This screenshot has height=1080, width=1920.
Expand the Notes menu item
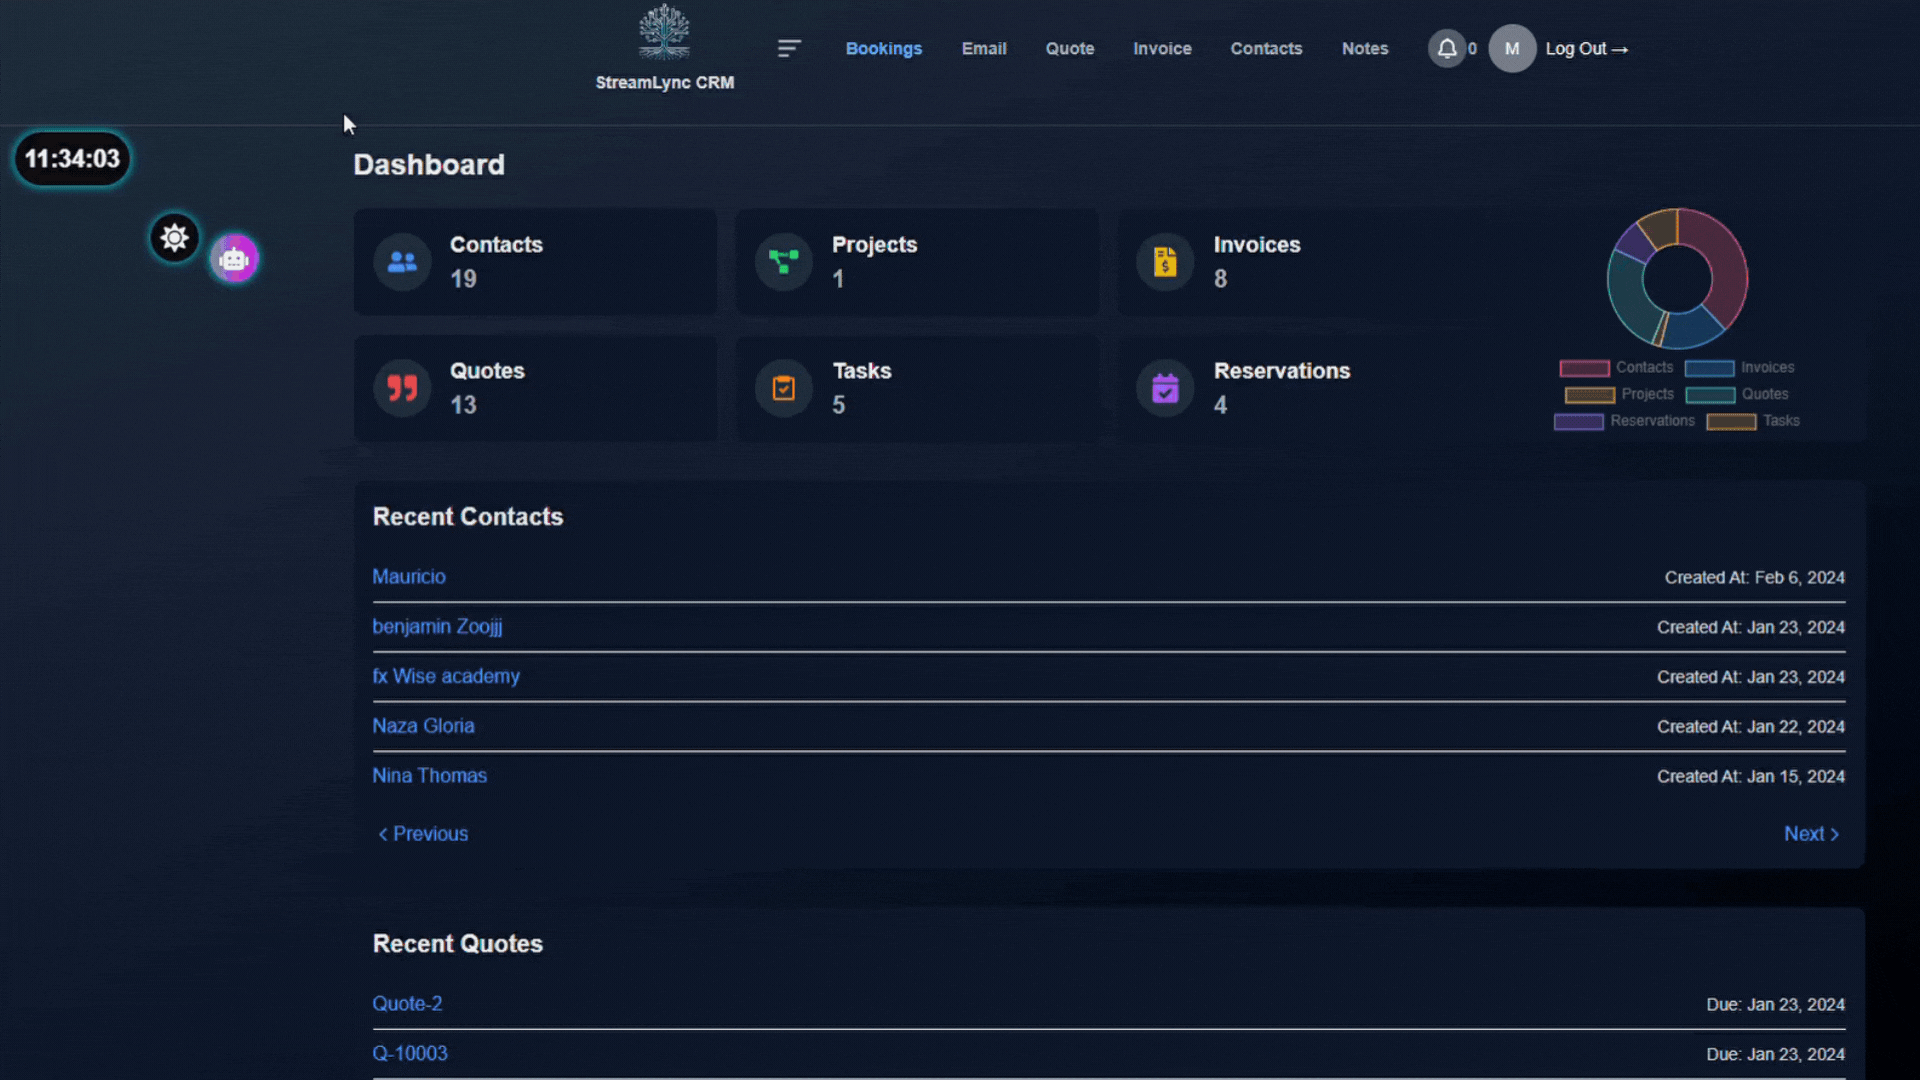(x=1365, y=47)
